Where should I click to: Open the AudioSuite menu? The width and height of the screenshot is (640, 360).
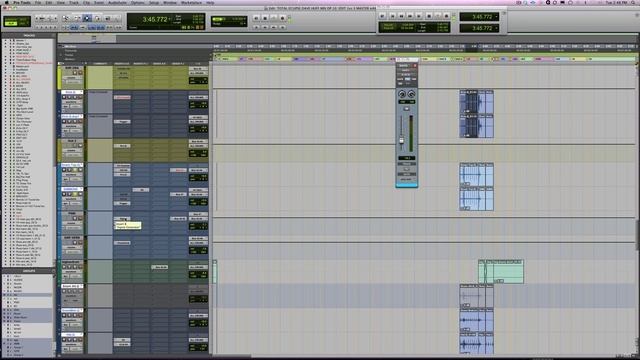point(118,2)
